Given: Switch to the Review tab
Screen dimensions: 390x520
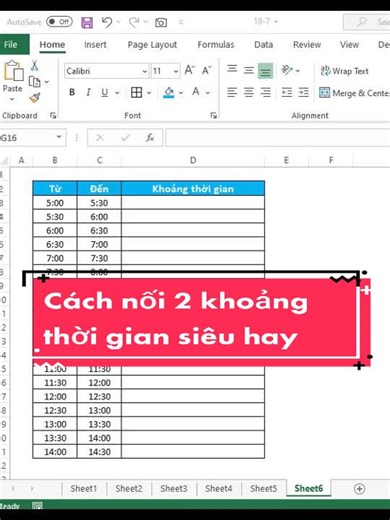Looking at the screenshot, I should [x=307, y=44].
